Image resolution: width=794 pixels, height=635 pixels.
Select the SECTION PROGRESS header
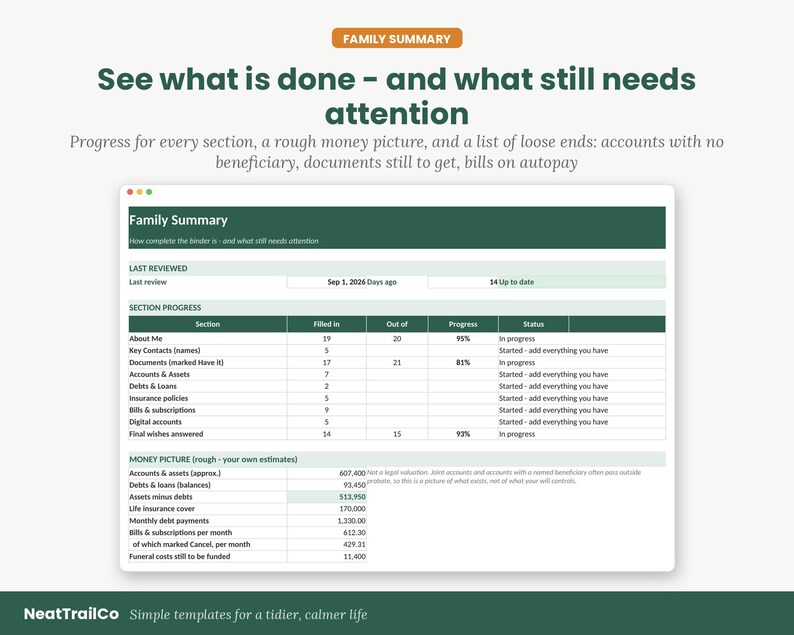click(x=397, y=307)
